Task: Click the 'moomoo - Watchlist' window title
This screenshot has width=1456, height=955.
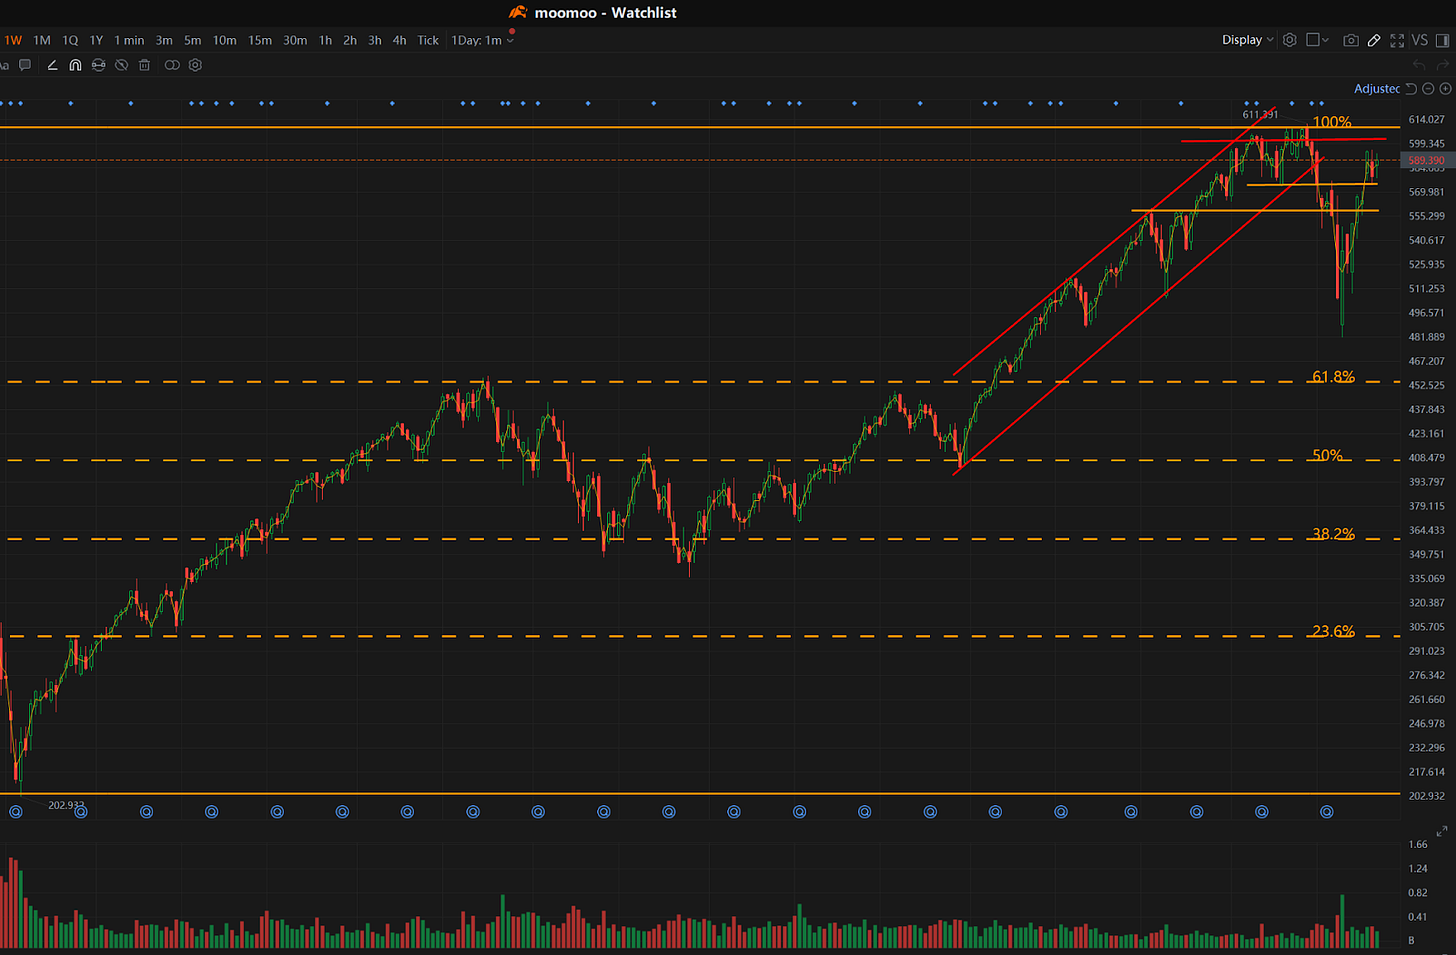Action: (x=605, y=12)
